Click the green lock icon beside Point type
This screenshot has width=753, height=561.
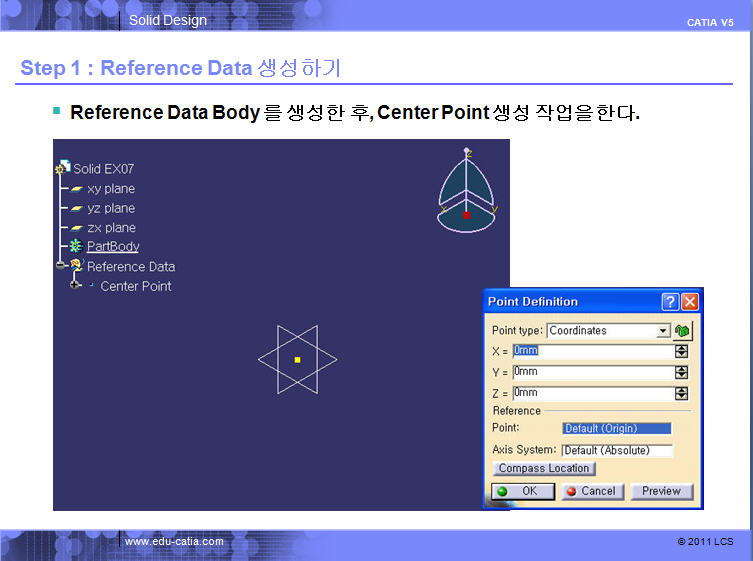pyautogui.click(x=682, y=330)
